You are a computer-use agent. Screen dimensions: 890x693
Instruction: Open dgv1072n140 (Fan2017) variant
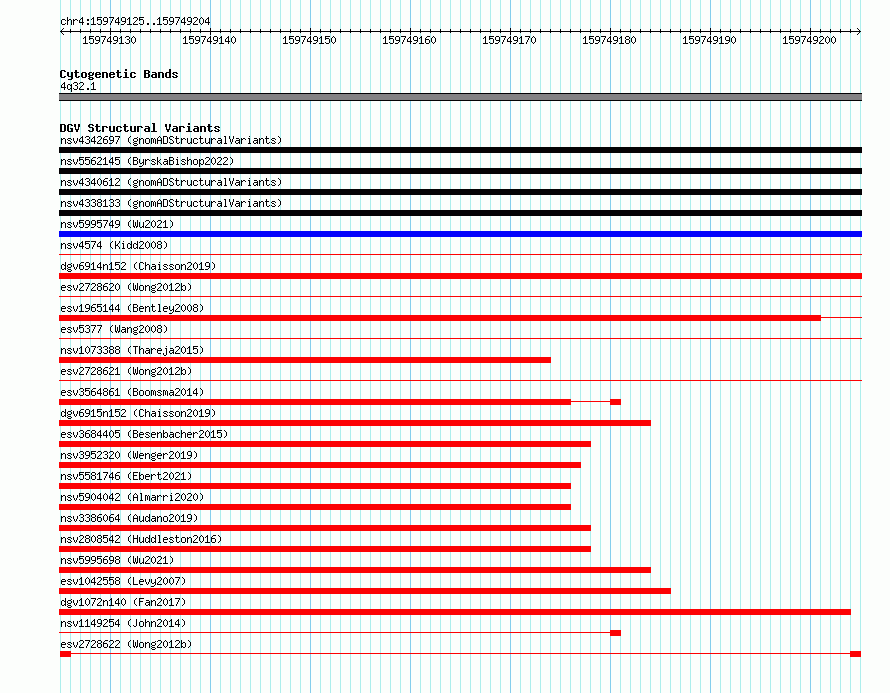click(x=123, y=602)
